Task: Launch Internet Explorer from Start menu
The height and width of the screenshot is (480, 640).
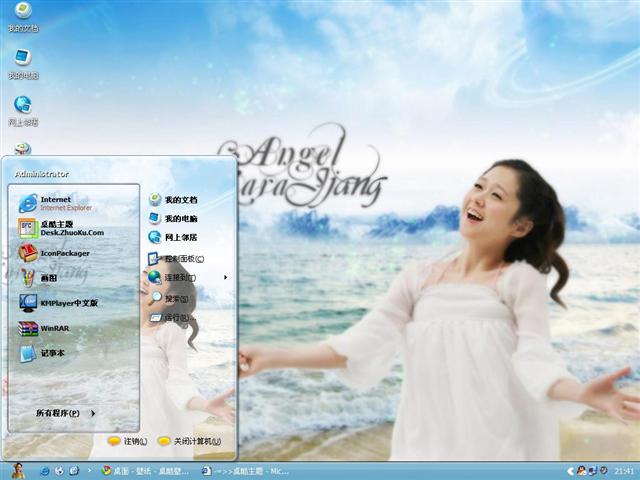Action: coord(56,203)
